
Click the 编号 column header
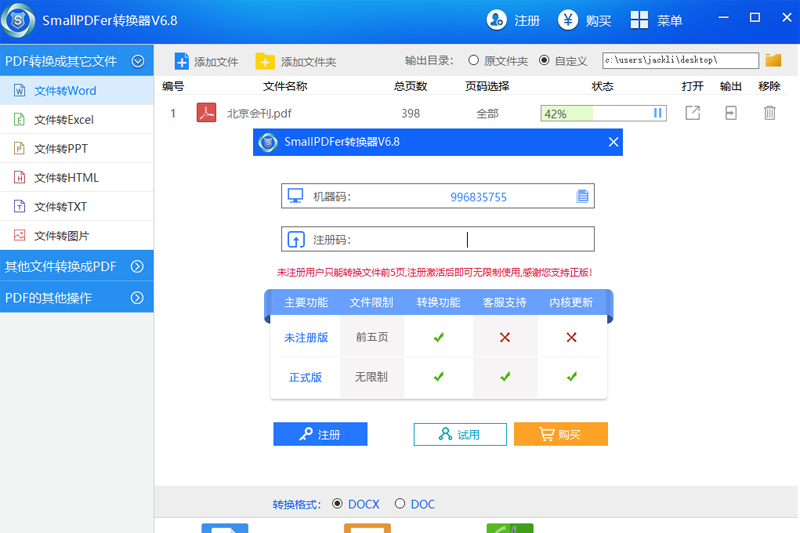tap(173, 86)
